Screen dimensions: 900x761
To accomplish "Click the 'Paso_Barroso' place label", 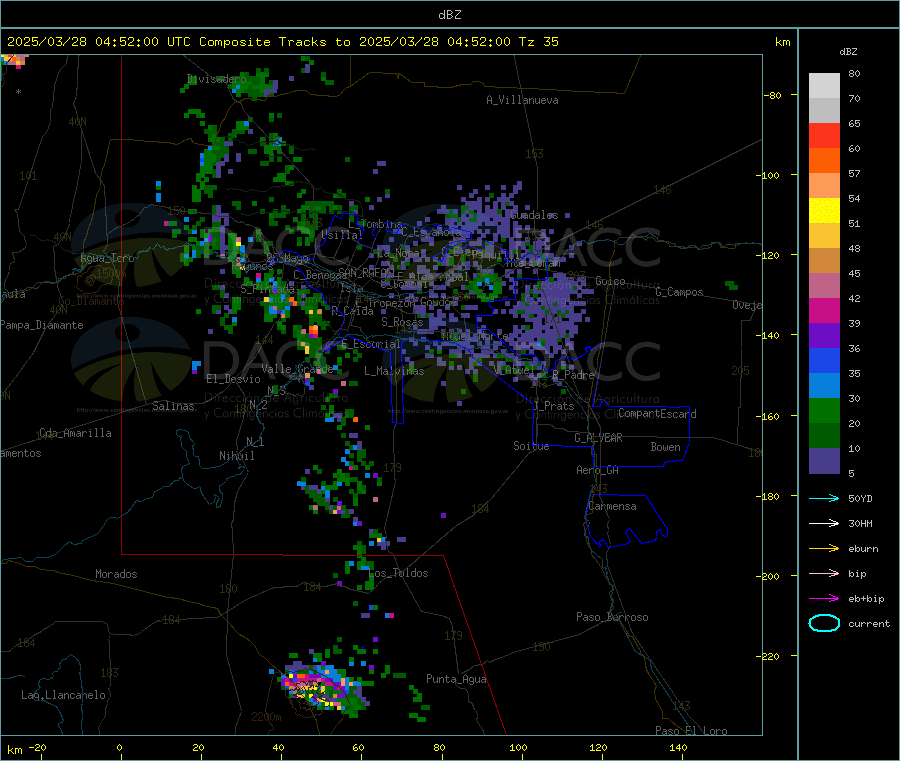I will pos(612,617).
